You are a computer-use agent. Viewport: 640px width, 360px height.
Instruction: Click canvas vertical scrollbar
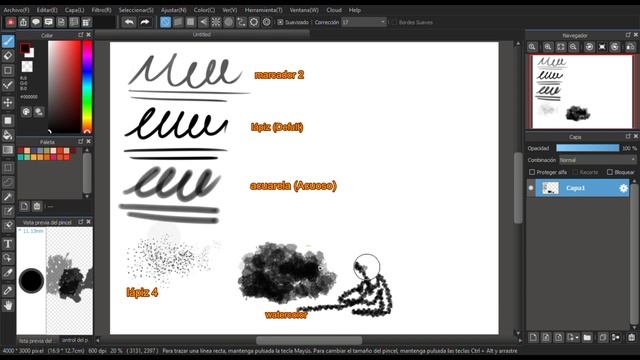(518, 188)
